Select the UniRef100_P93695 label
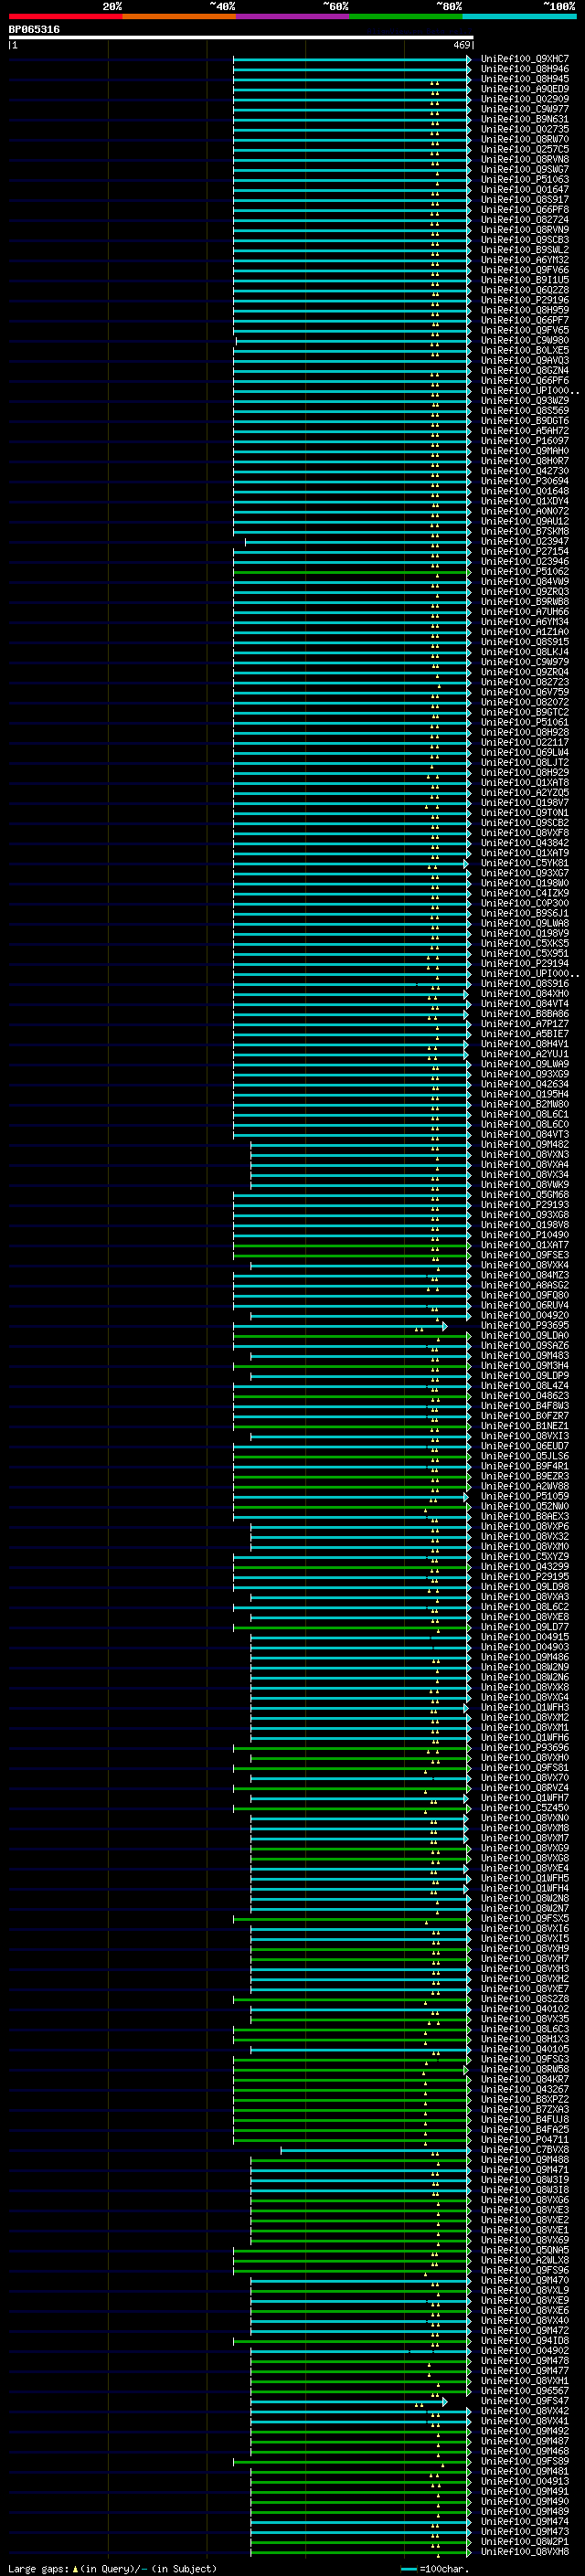 [x=524, y=1326]
